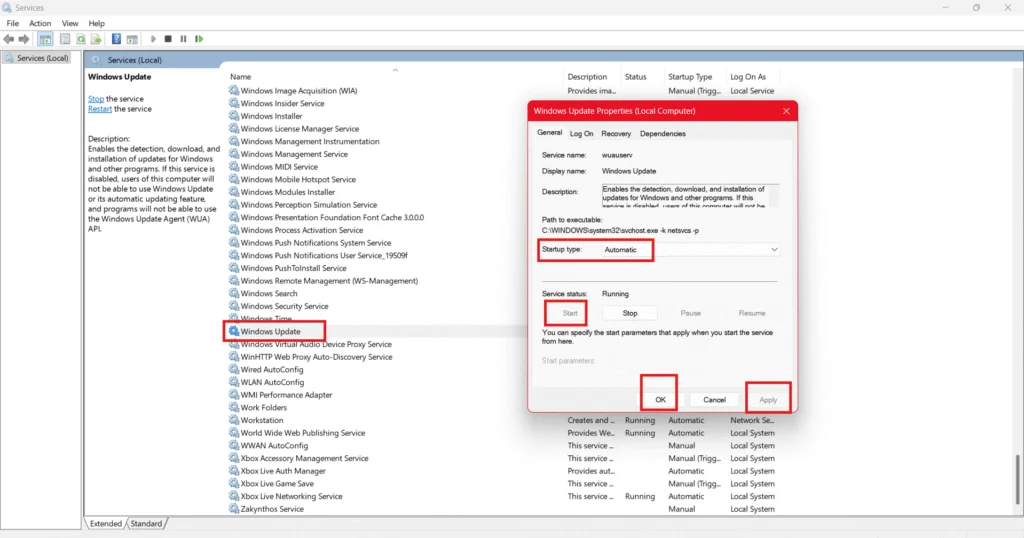Click the Stop button in Properties dialog
The height and width of the screenshot is (538, 1024).
coord(630,313)
